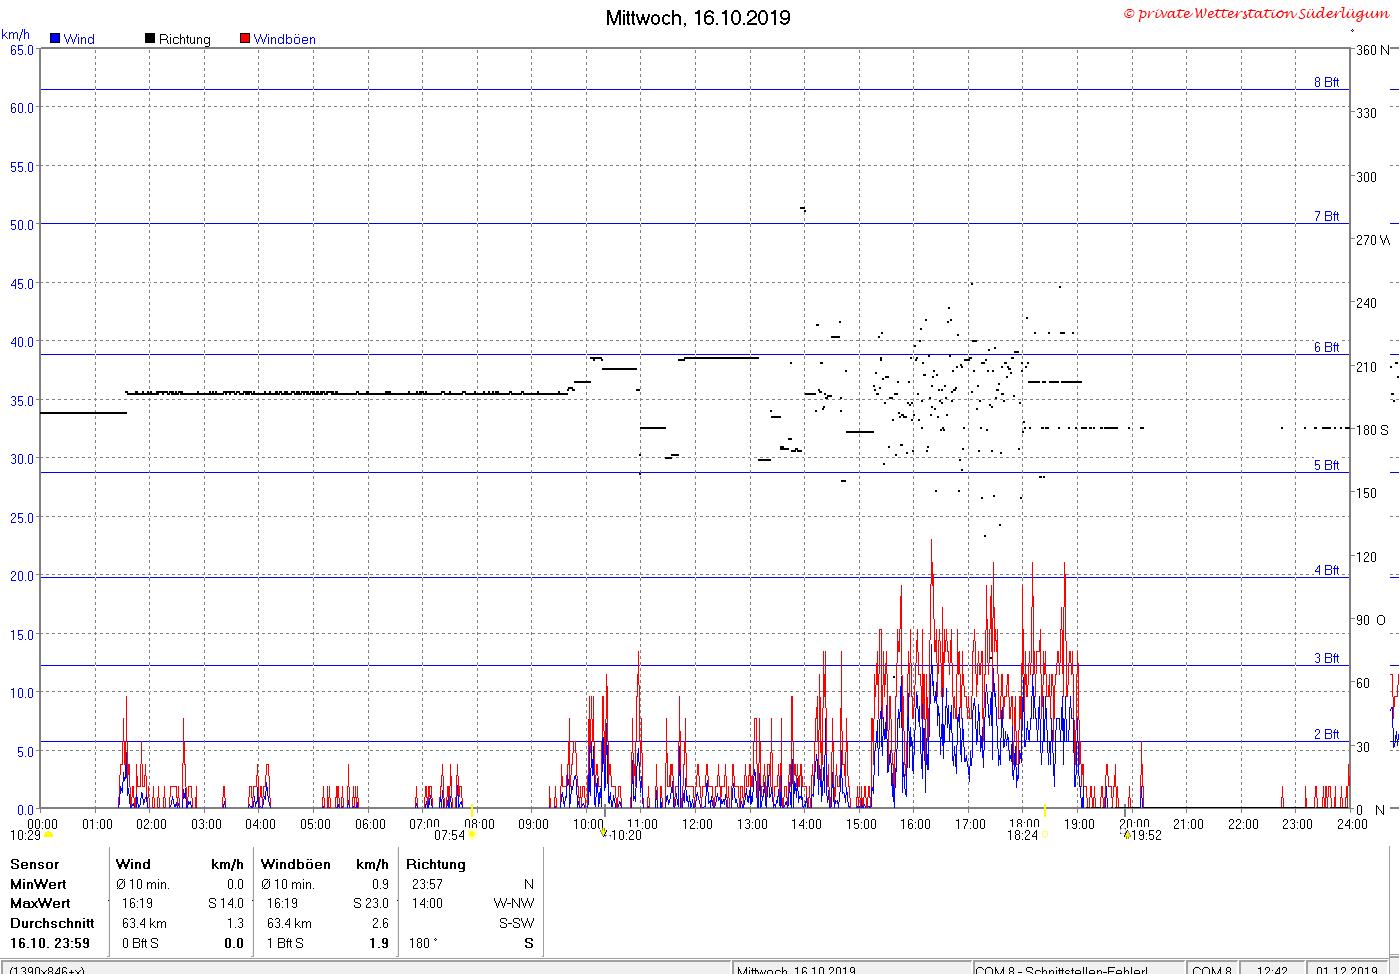Select the Richtung legend label
The height and width of the screenshot is (974, 1400).
(x=185, y=39)
